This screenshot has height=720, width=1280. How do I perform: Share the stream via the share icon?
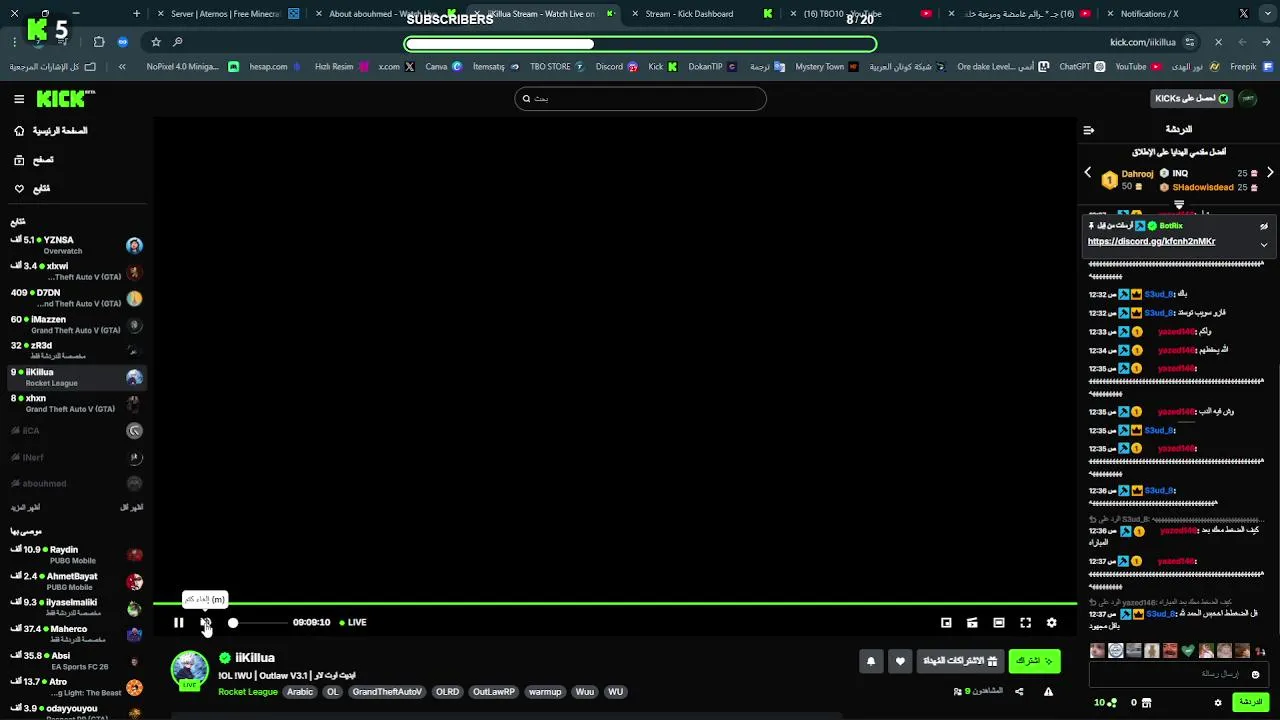[x=1019, y=691]
